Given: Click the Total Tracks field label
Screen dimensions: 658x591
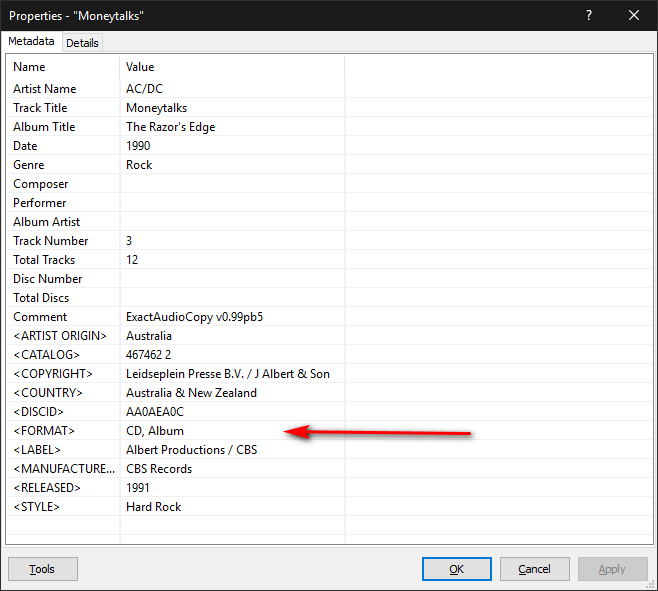Looking at the screenshot, I should [44, 260].
